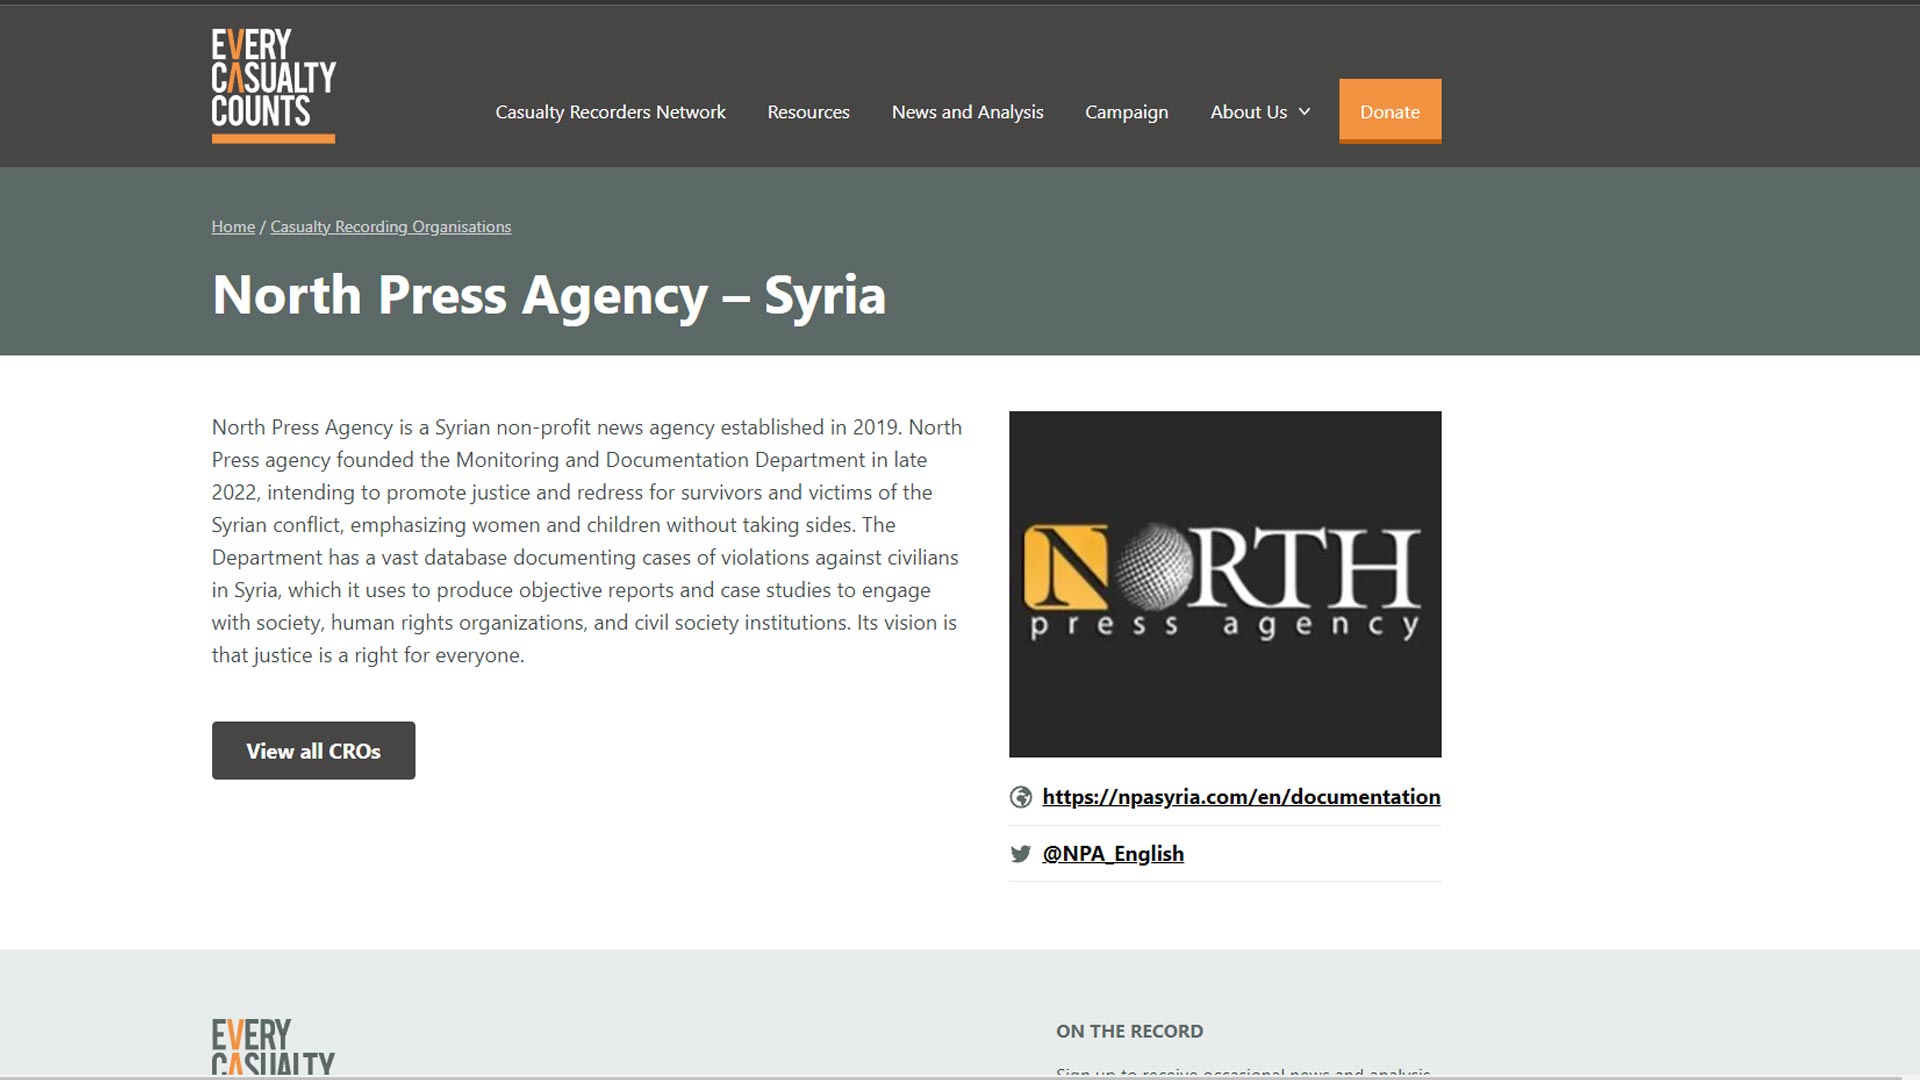Click the North Press Agency – Syria heading

click(549, 295)
